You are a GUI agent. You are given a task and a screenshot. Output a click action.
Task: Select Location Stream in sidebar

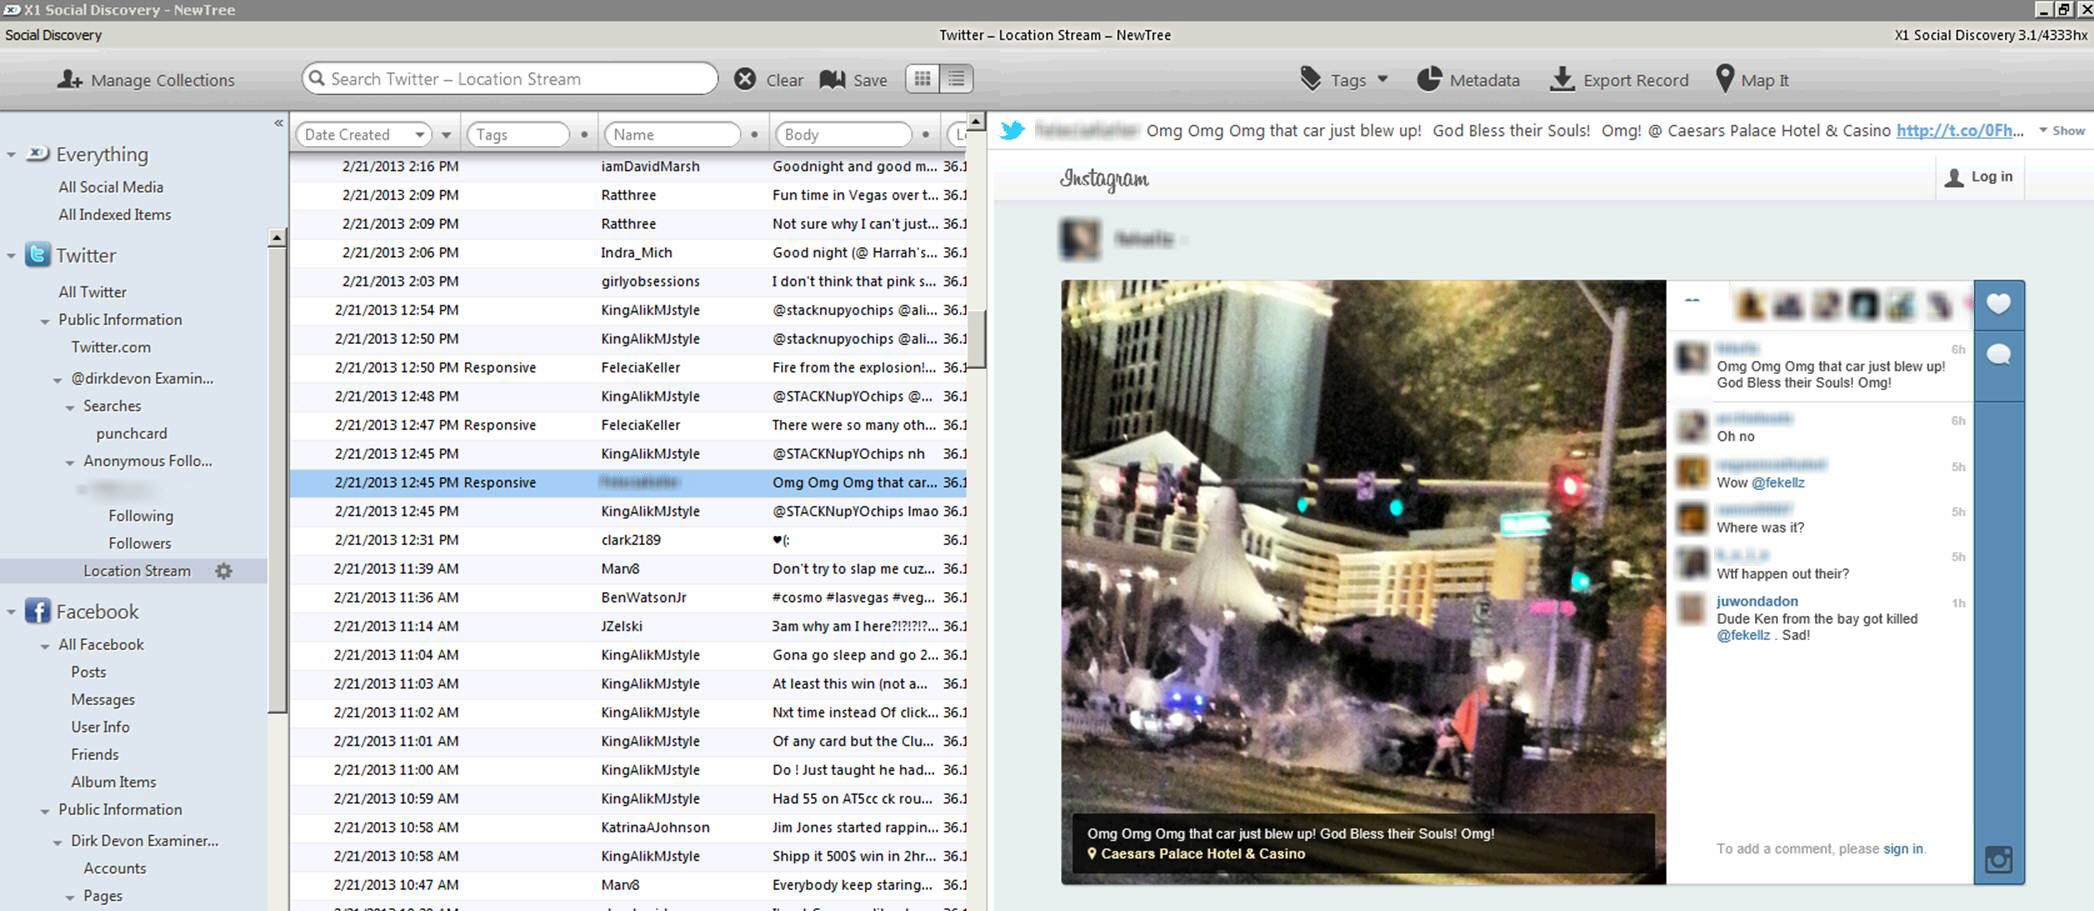tap(137, 571)
